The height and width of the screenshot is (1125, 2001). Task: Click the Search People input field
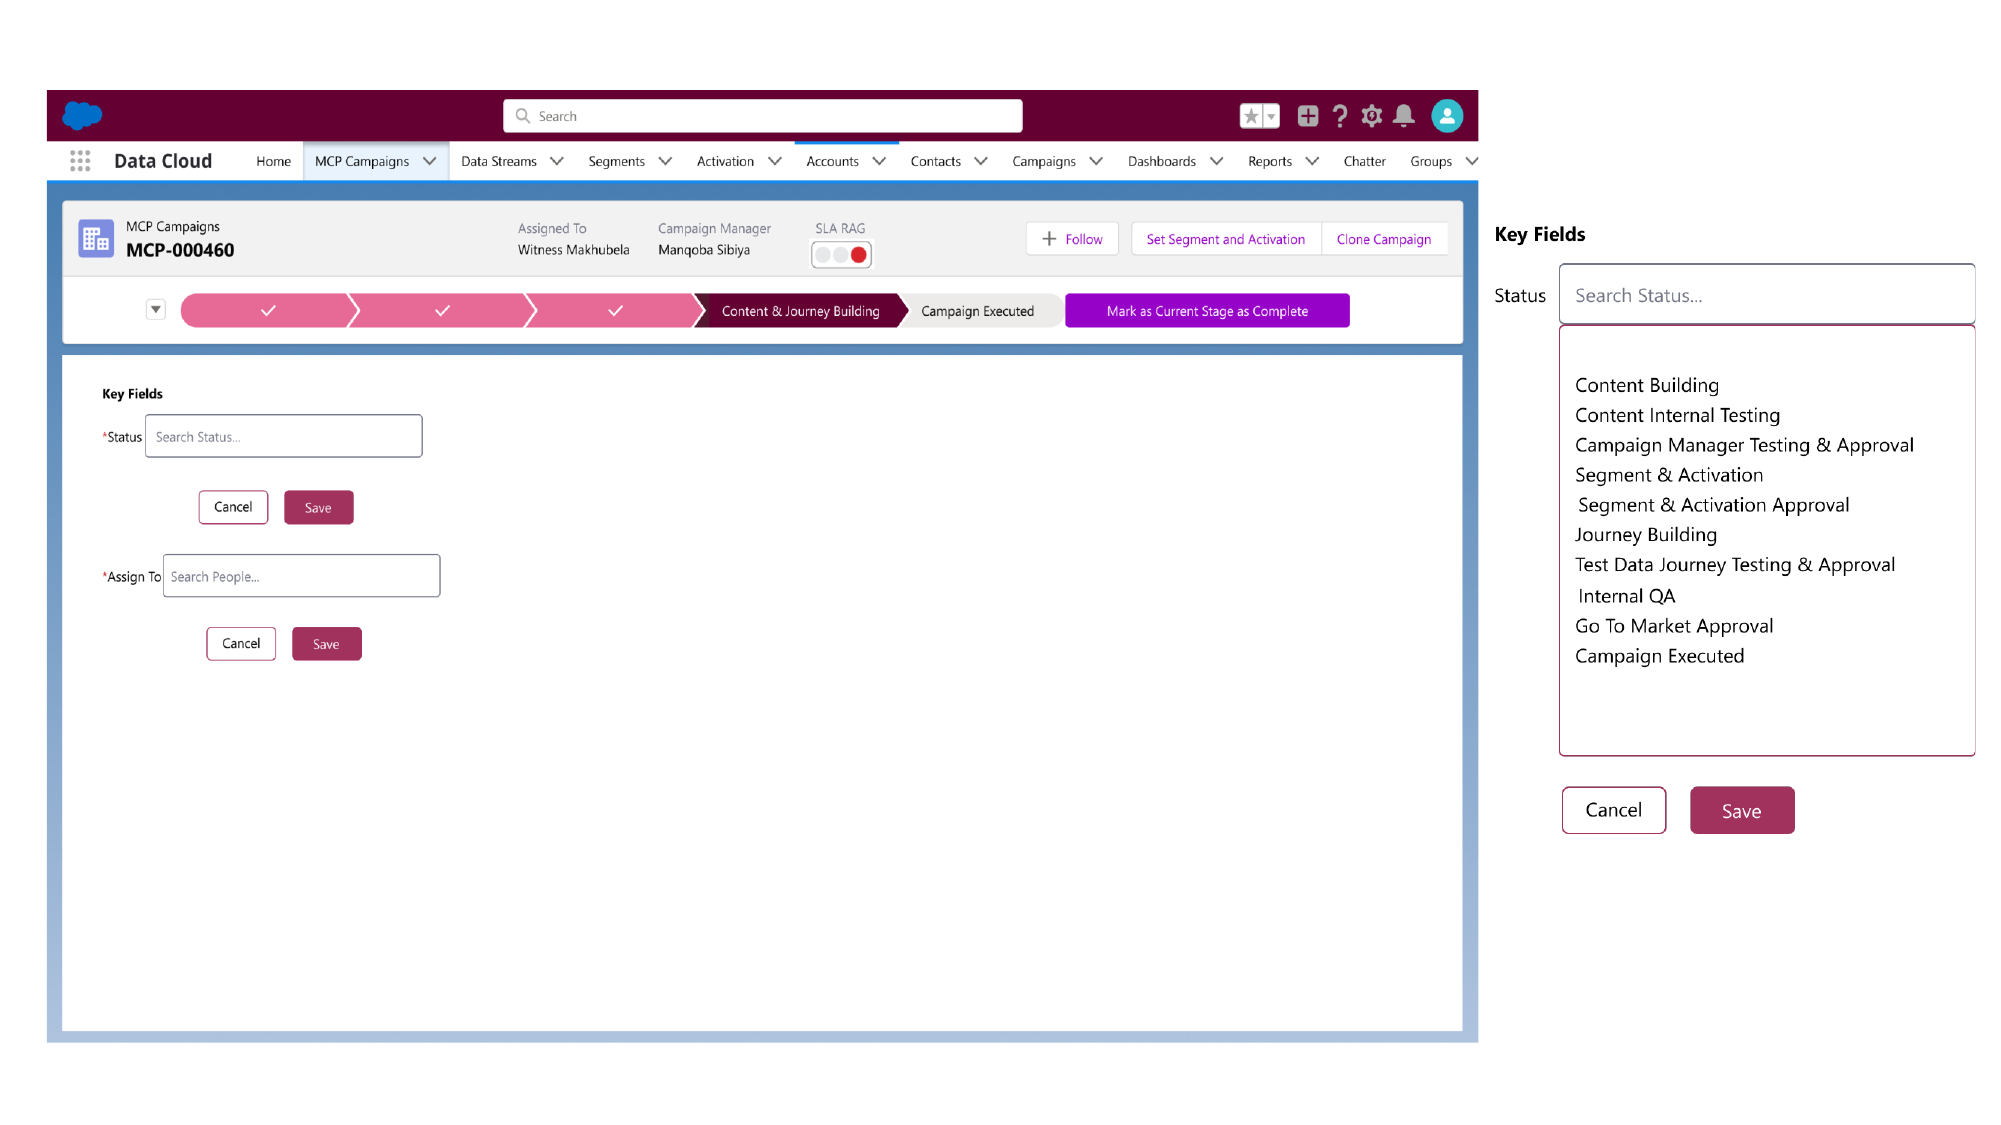pos(301,576)
